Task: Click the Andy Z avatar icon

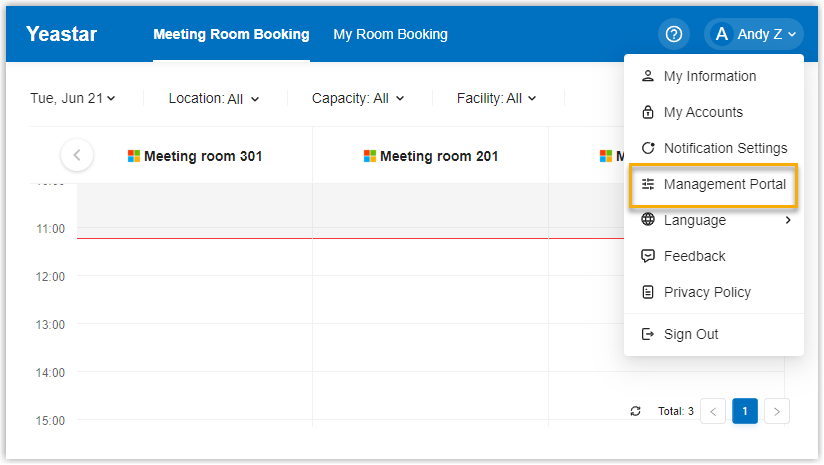Action: 721,34
